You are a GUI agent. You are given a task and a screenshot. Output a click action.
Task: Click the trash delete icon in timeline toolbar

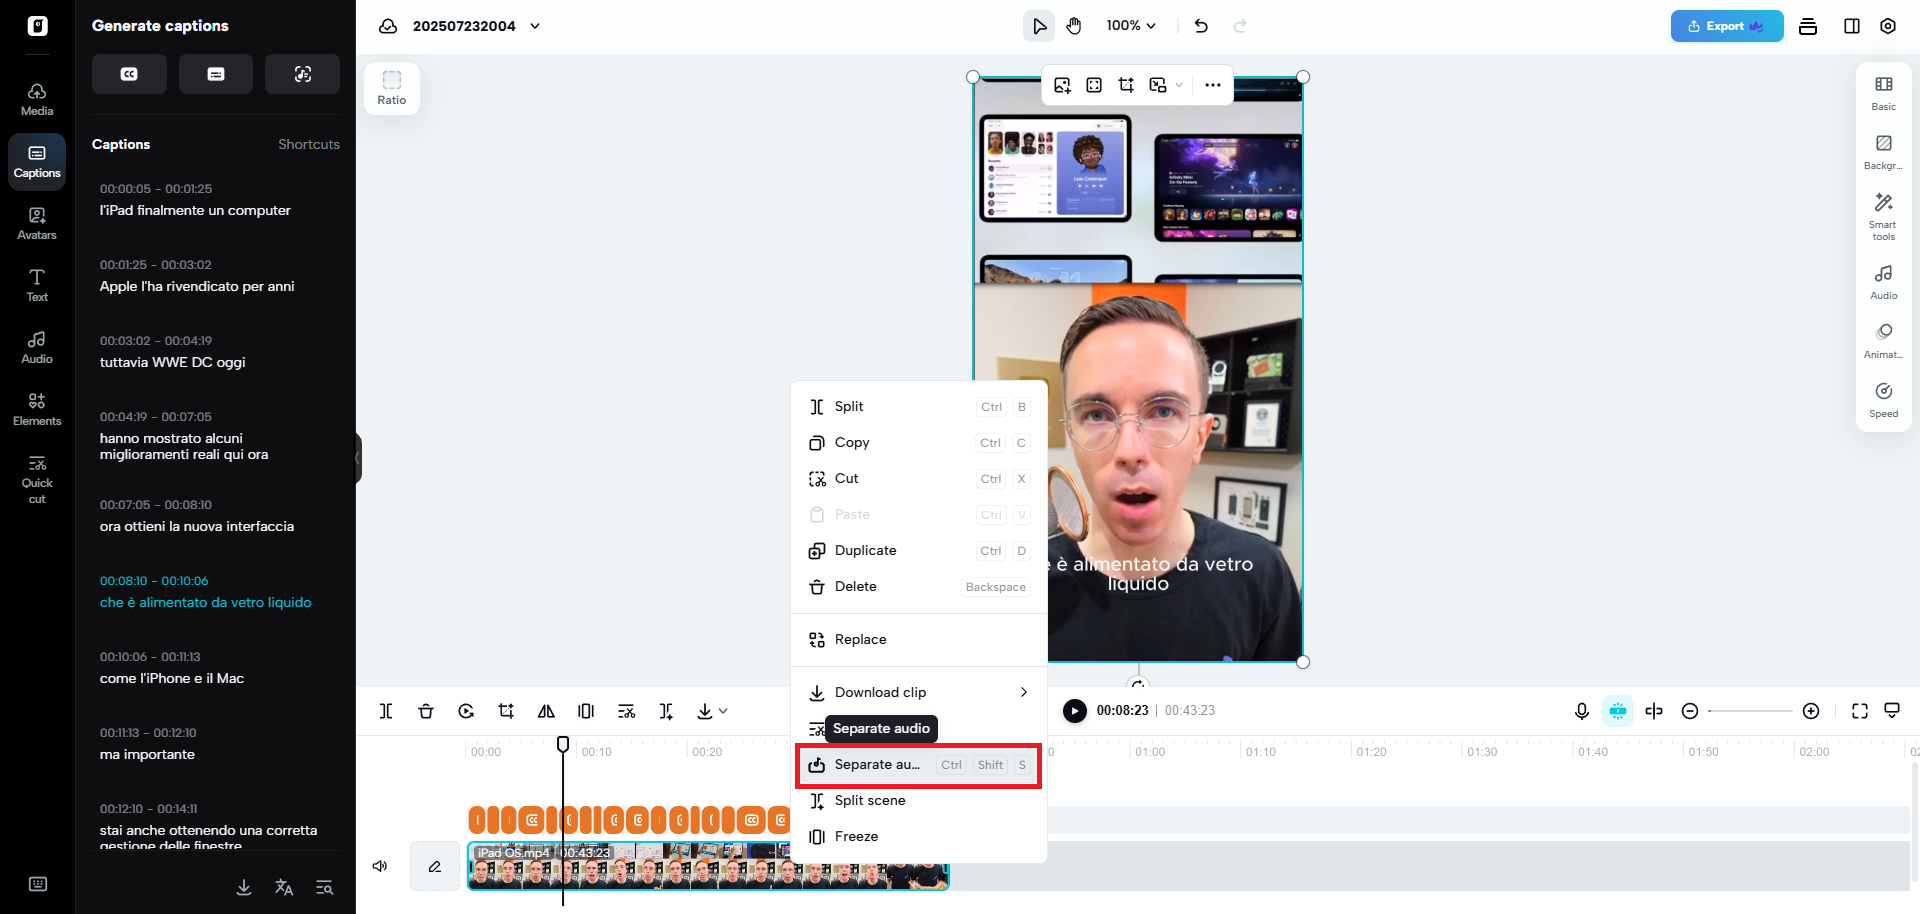pos(426,711)
